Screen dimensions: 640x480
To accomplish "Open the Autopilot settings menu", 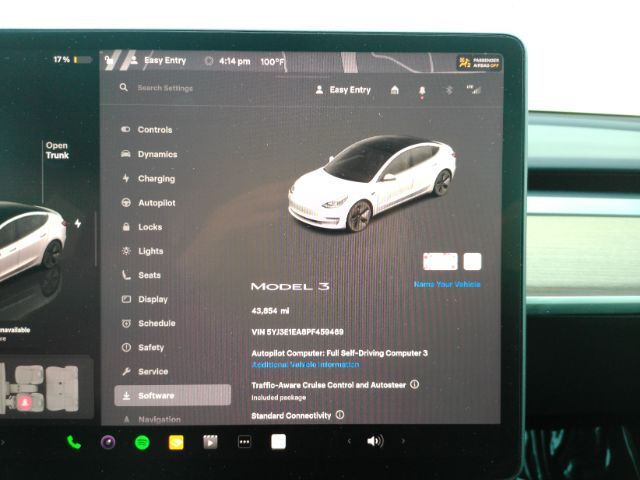I will (149, 203).
